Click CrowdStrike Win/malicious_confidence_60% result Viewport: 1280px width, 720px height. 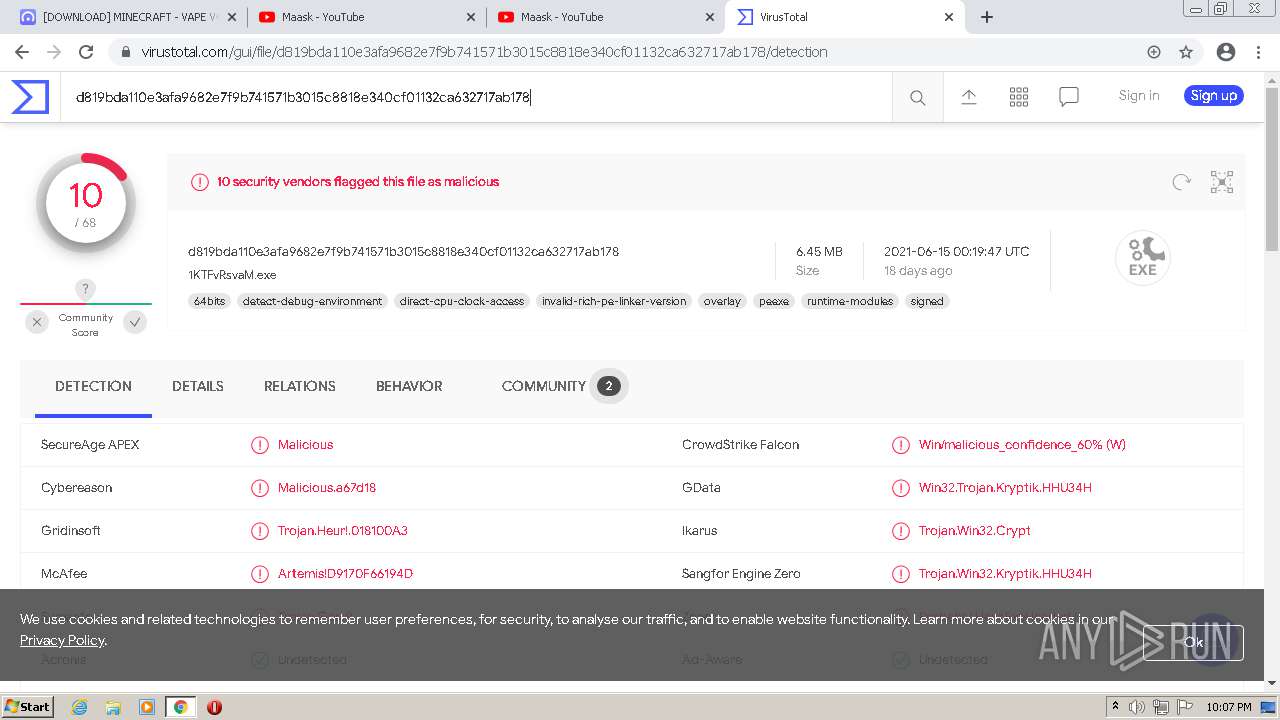(x=1022, y=445)
